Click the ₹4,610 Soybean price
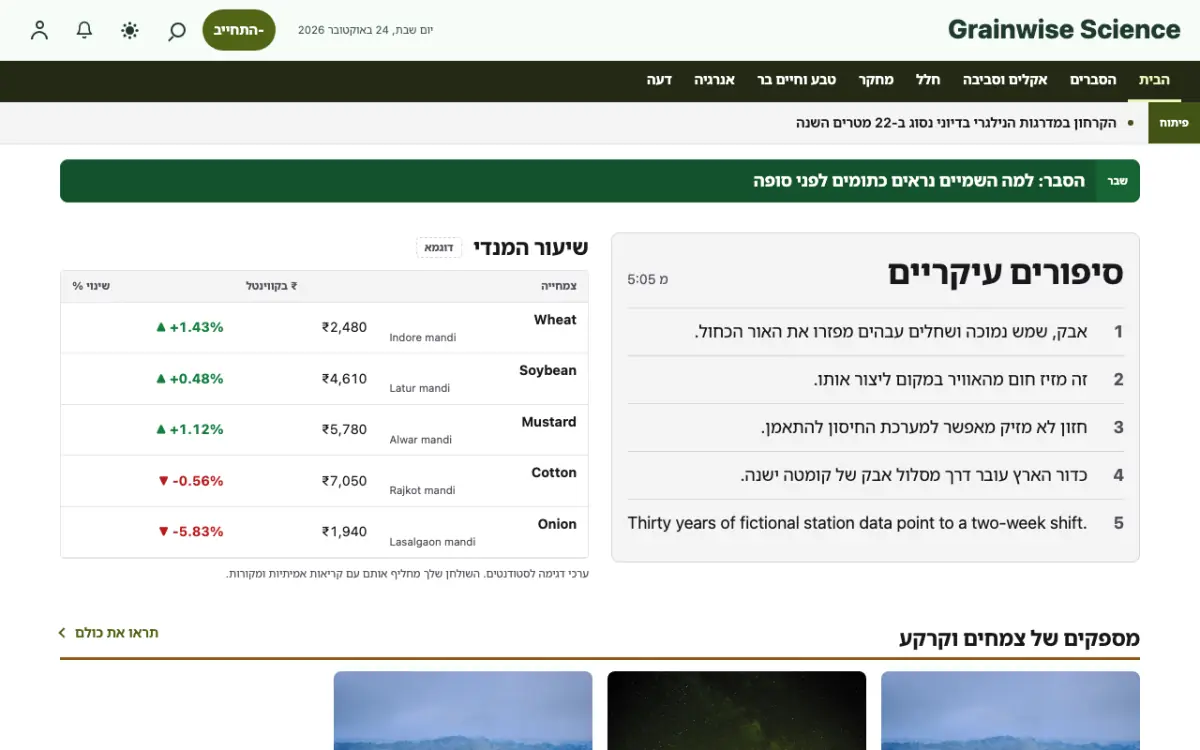This screenshot has width=1200, height=750. tap(344, 379)
